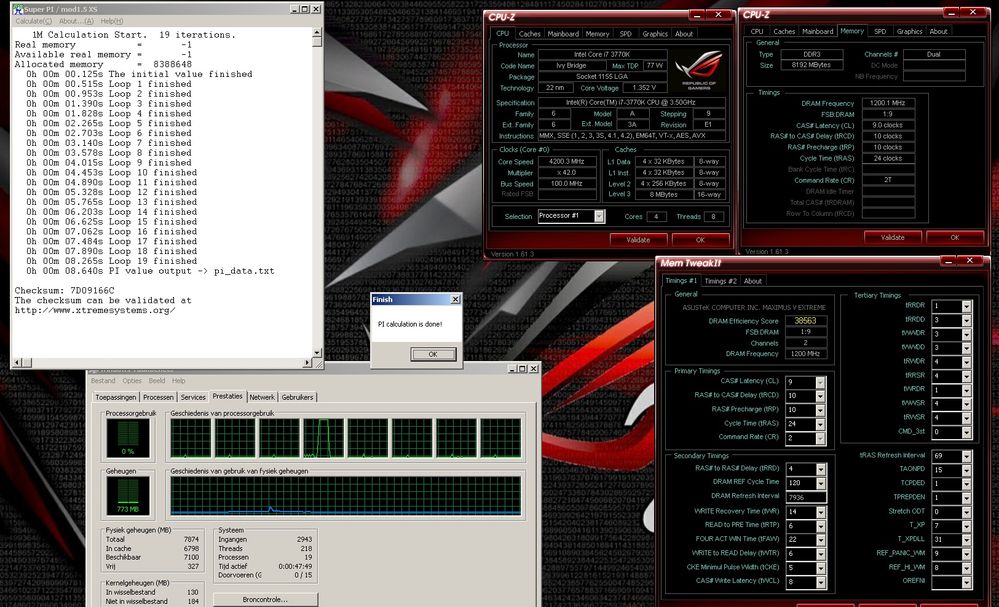The image size is (999, 607).
Task: Expand the Stretch ODT dropdown
Action: point(967,511)
